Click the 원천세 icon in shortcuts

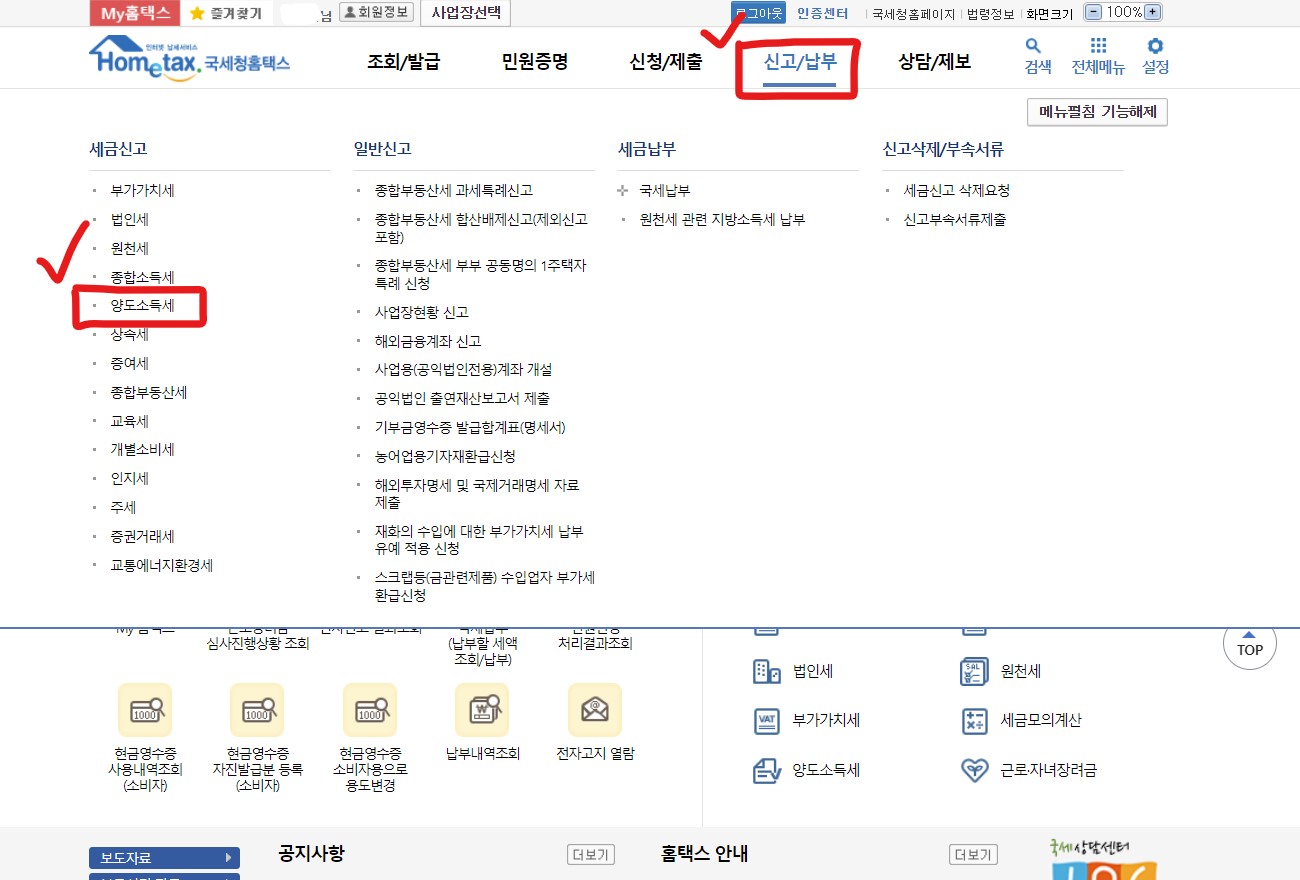point(974,672)
